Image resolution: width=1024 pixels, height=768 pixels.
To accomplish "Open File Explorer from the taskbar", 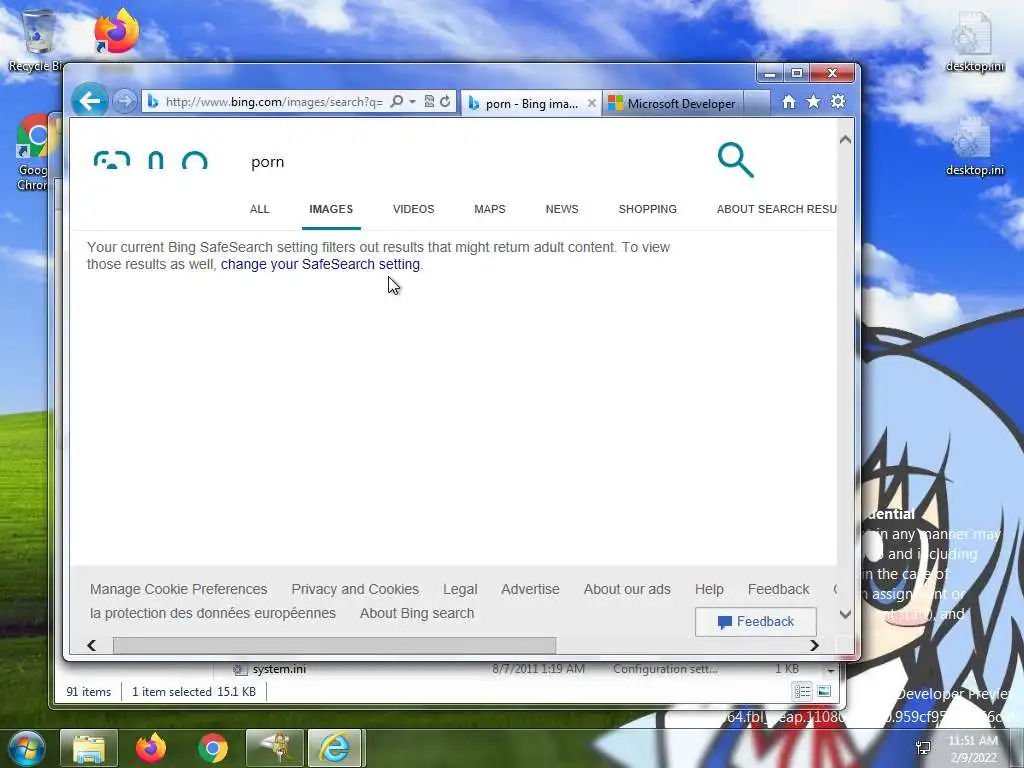I will (x=89, y=748).
